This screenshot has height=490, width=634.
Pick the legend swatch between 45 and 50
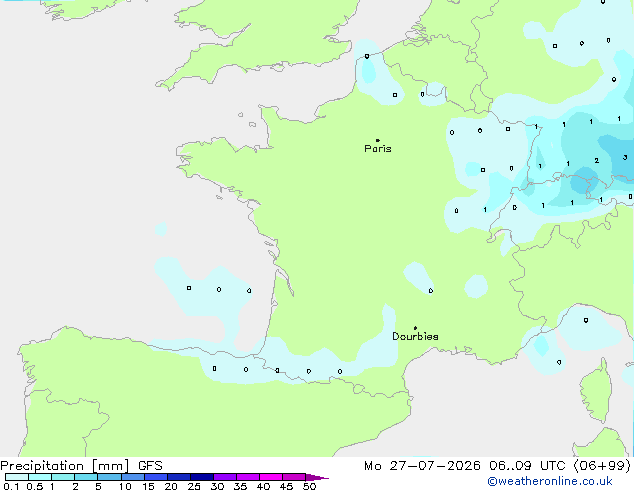tap(294, 477)
